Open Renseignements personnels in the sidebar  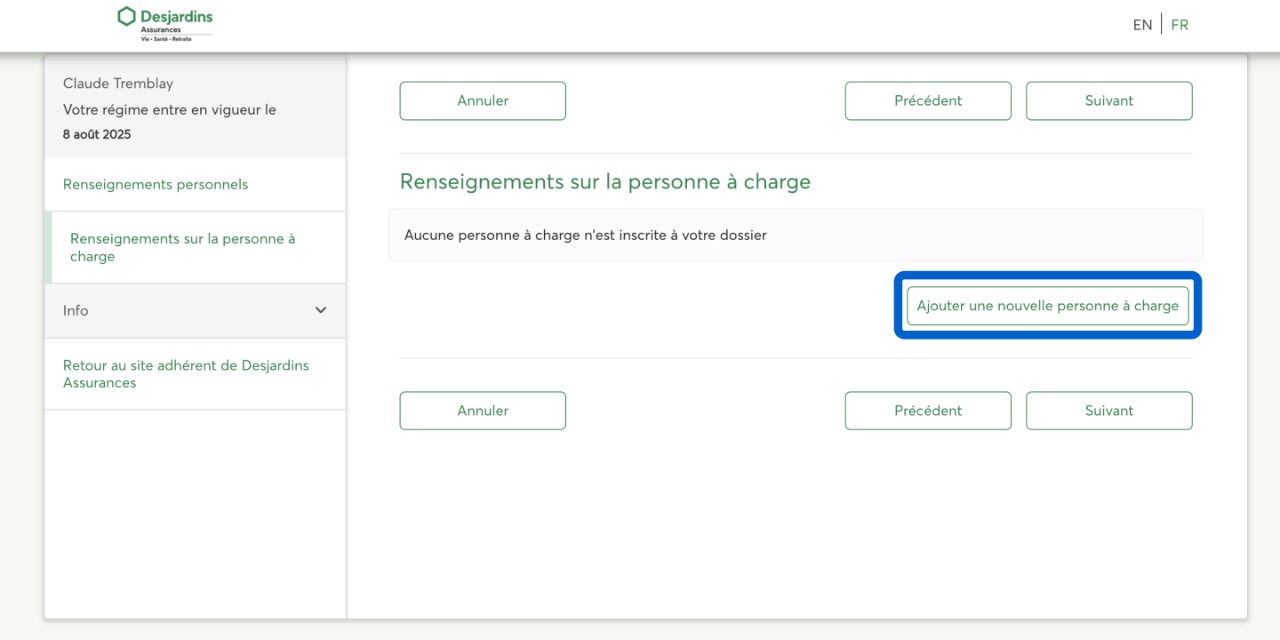pyautogui.click(x=155, y=184)
